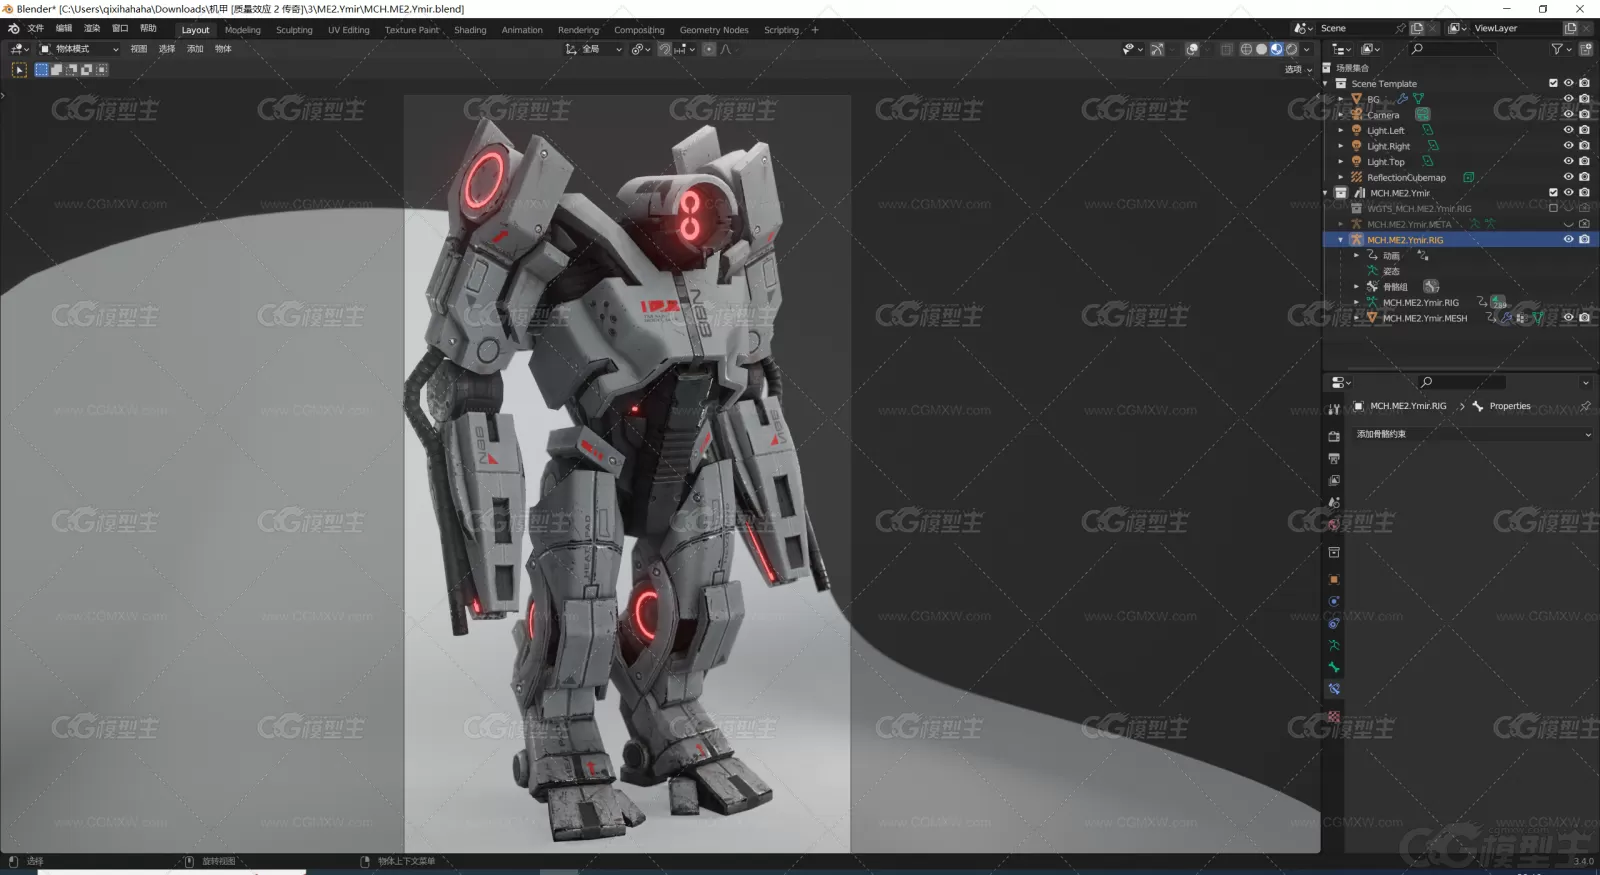Select rendered viewport shading mode
The width and height of the screenshot is (1600, 875).
point(1291,49)
